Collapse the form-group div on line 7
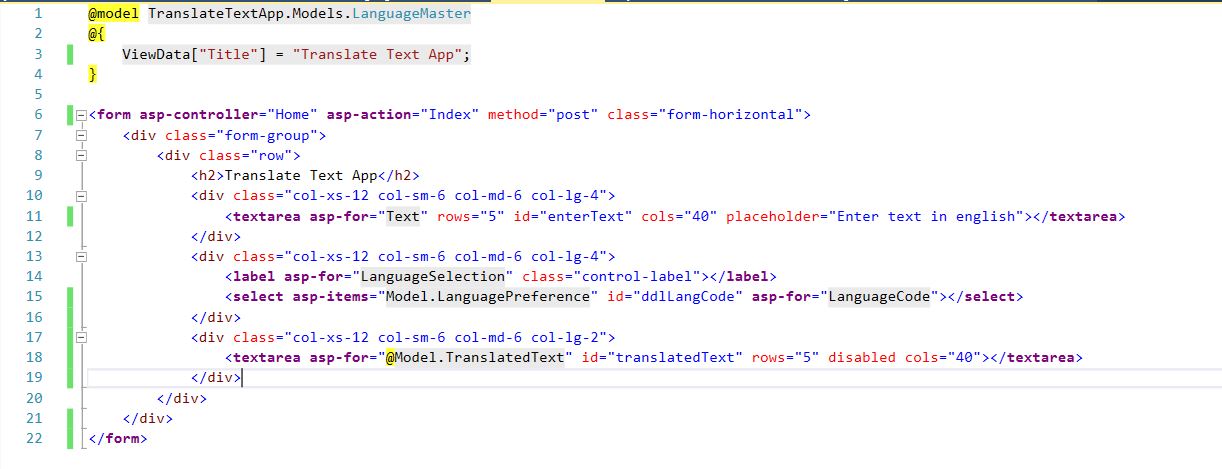 (x=81, y=135)
